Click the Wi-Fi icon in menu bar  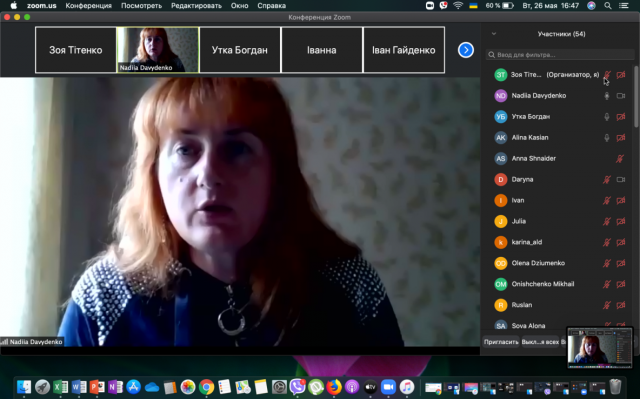[x=458, y=6]
